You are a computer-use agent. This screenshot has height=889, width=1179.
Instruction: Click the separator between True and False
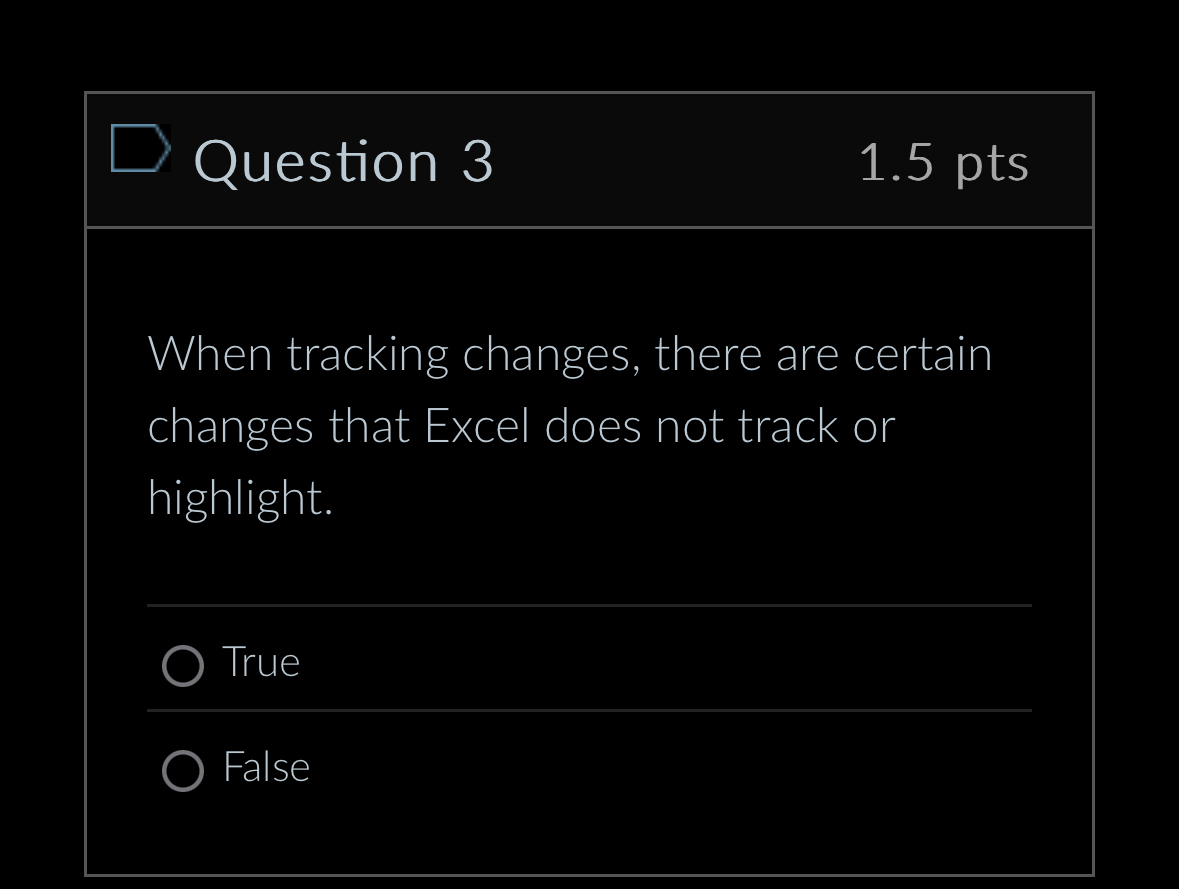[x=588, y=712]
